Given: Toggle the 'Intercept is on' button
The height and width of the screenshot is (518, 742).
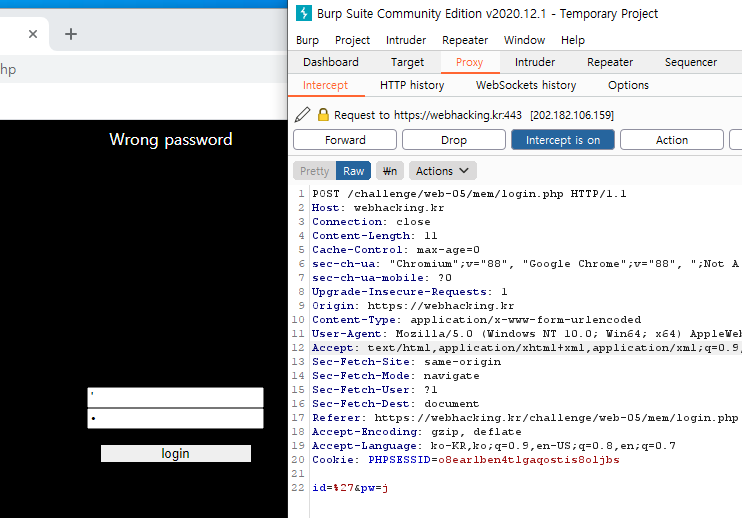Looking at the screenshot, I should [x=563, y=140].
